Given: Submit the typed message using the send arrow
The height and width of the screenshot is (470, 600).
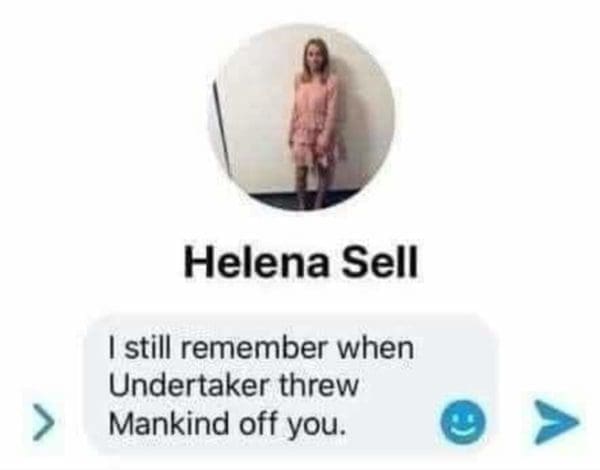Looking at the screenshot, I should click(x=557, y=422).
